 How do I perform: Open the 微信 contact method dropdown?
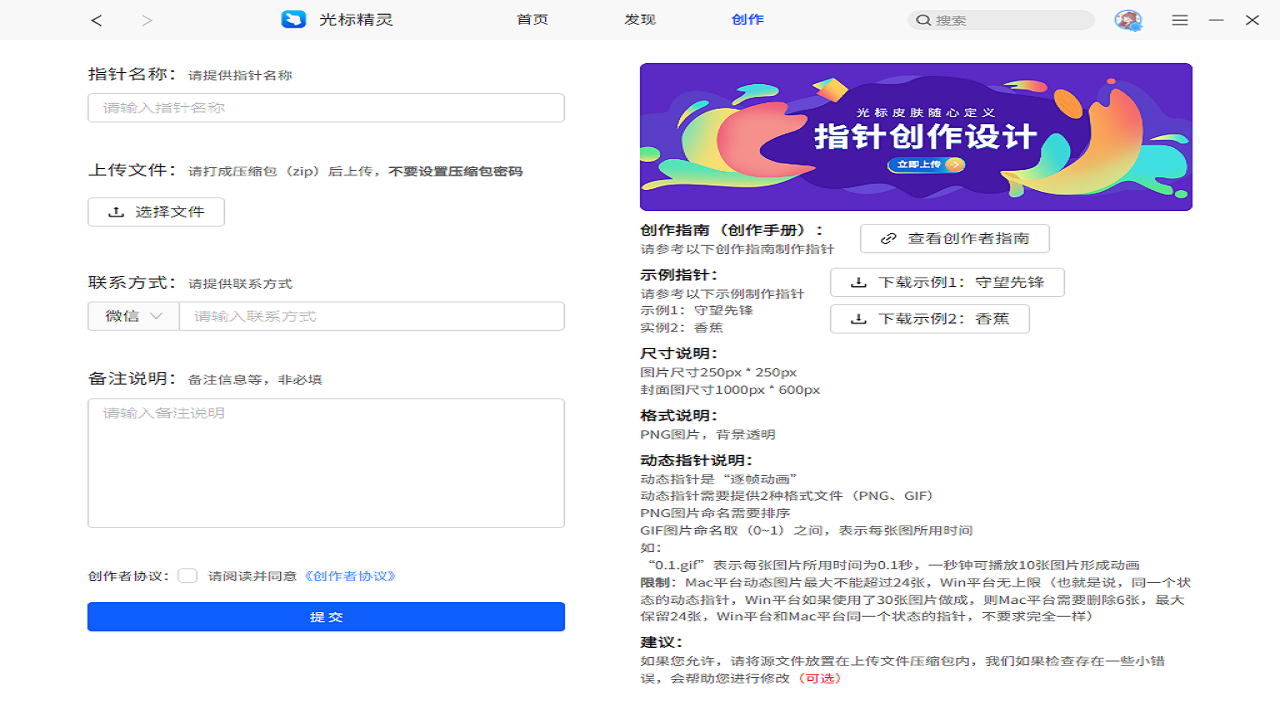click(133, 316)
